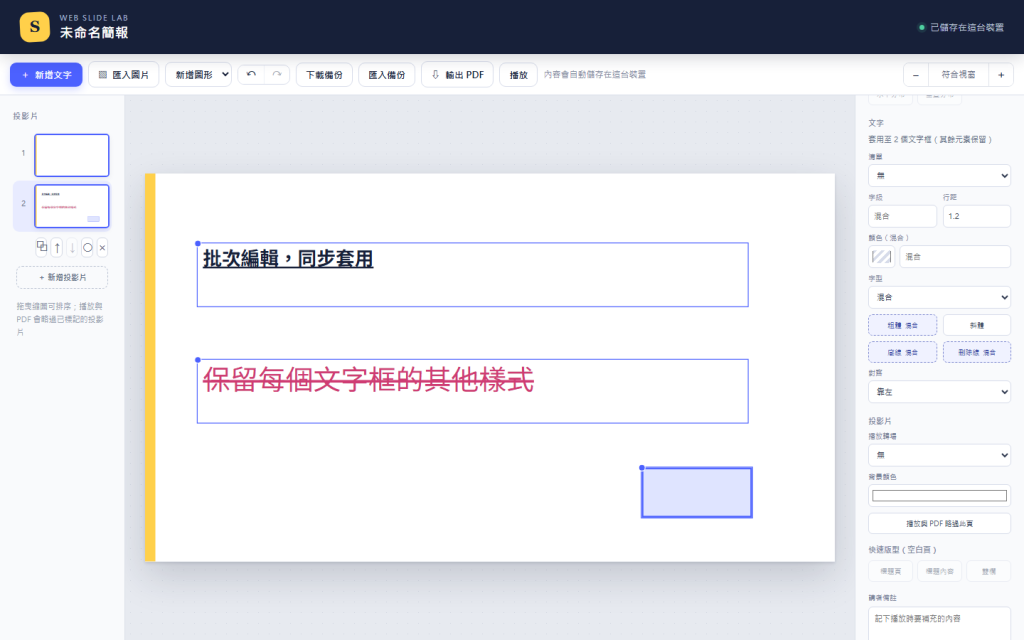Viewport: 1024px width, 640px height.
Task: Click the 輸出 PDF export button
Action: pyautogui.click(x=457, y=74)
